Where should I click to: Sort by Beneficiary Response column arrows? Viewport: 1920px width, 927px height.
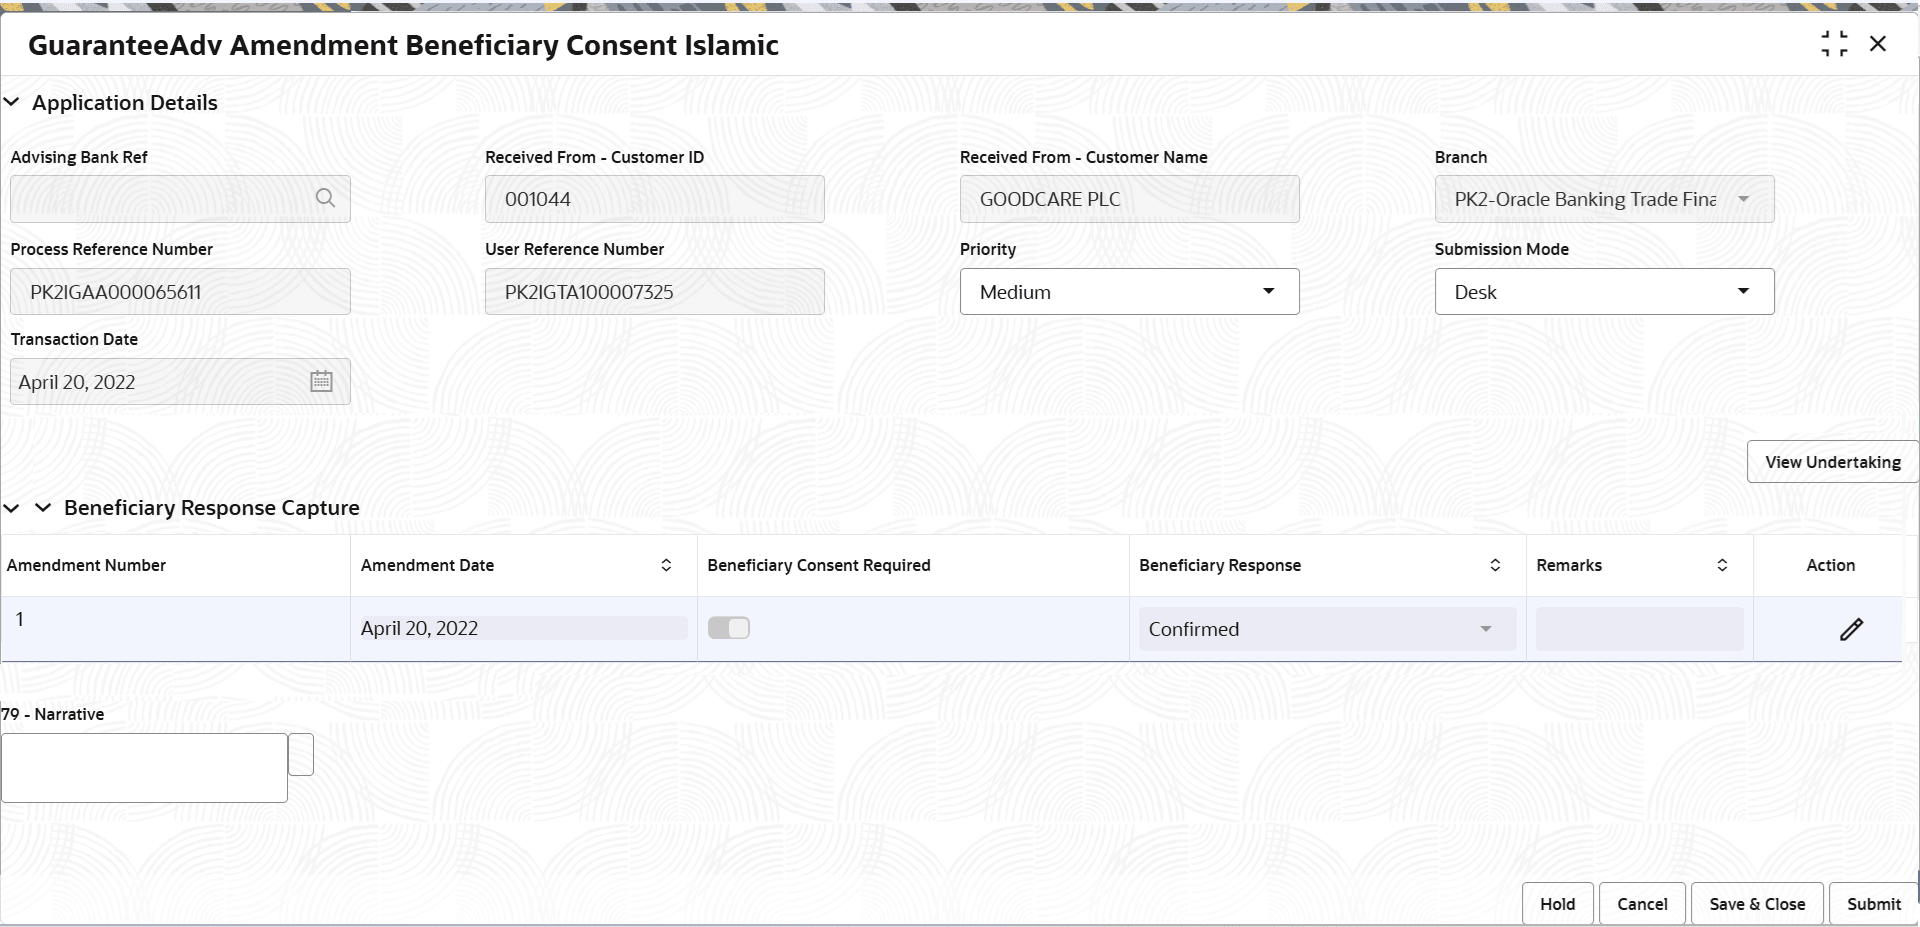click(1495, 565)
